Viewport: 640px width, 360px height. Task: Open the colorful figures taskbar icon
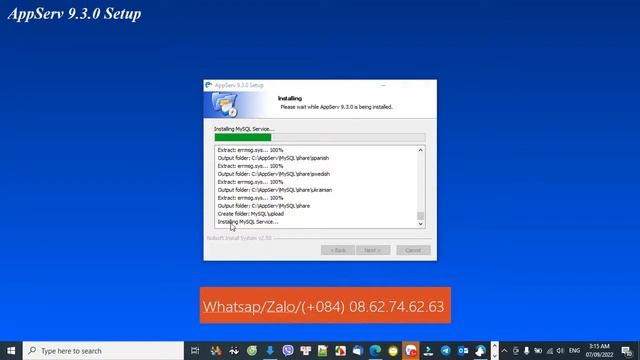pos(216,351)
